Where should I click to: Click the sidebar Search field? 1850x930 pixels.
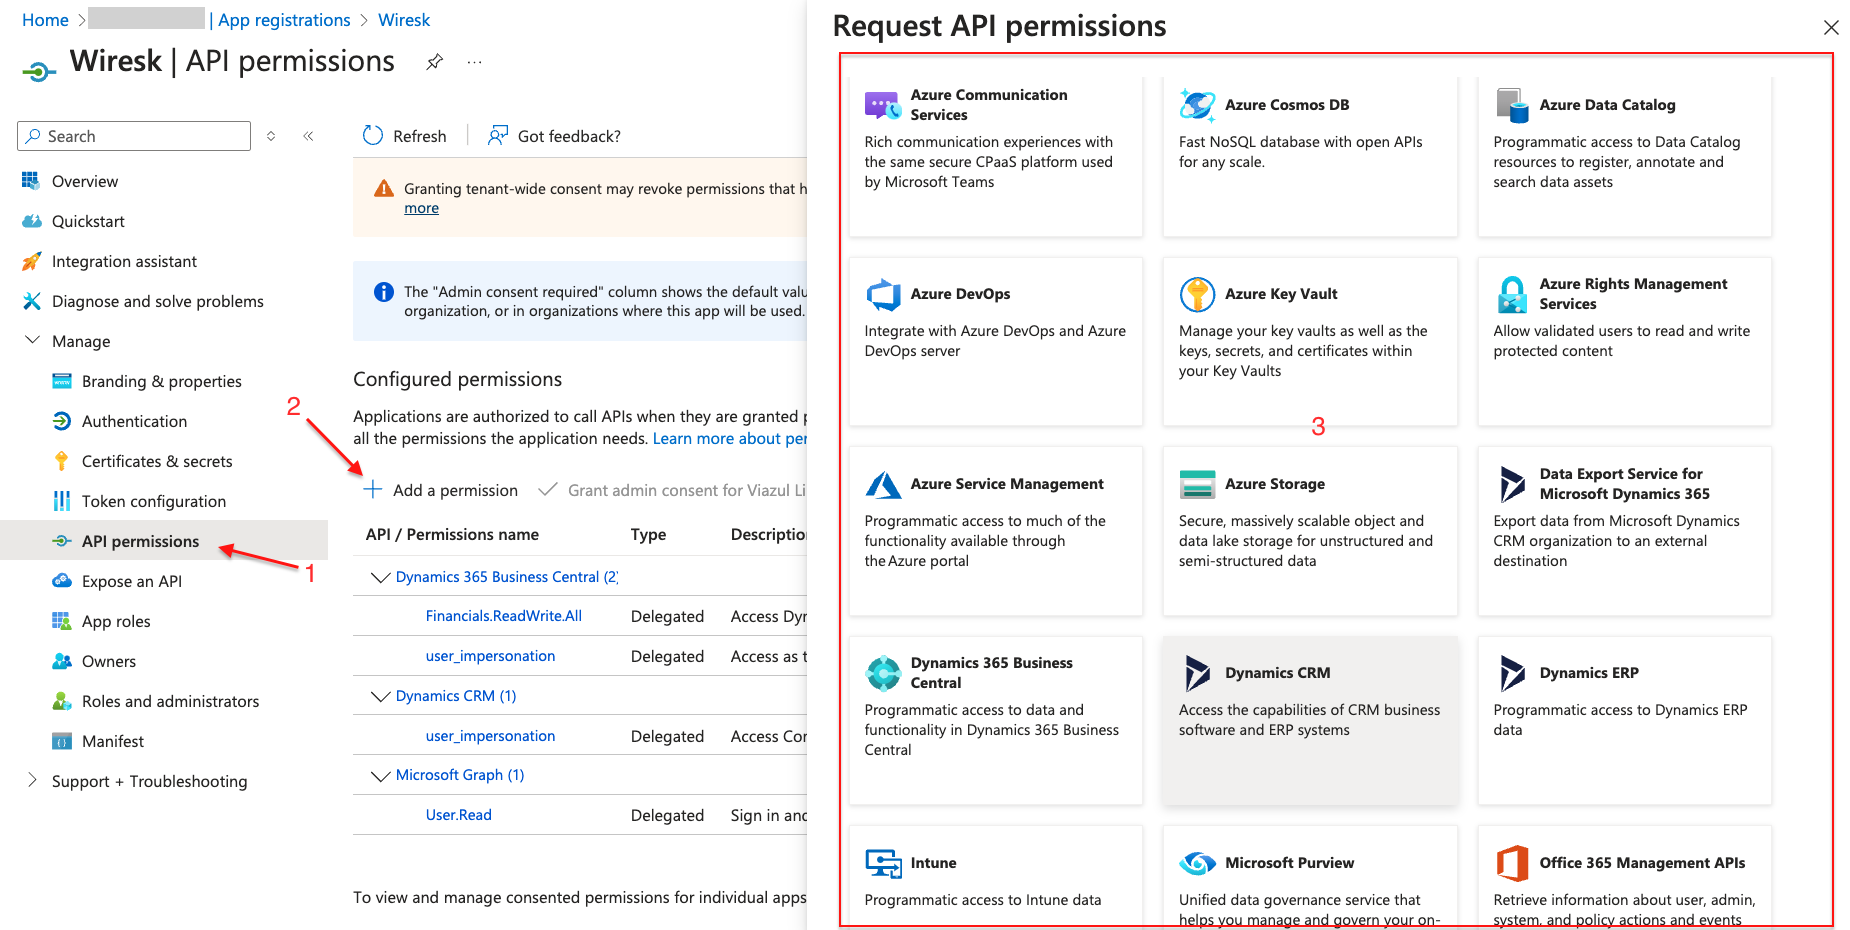pos(134,136)
